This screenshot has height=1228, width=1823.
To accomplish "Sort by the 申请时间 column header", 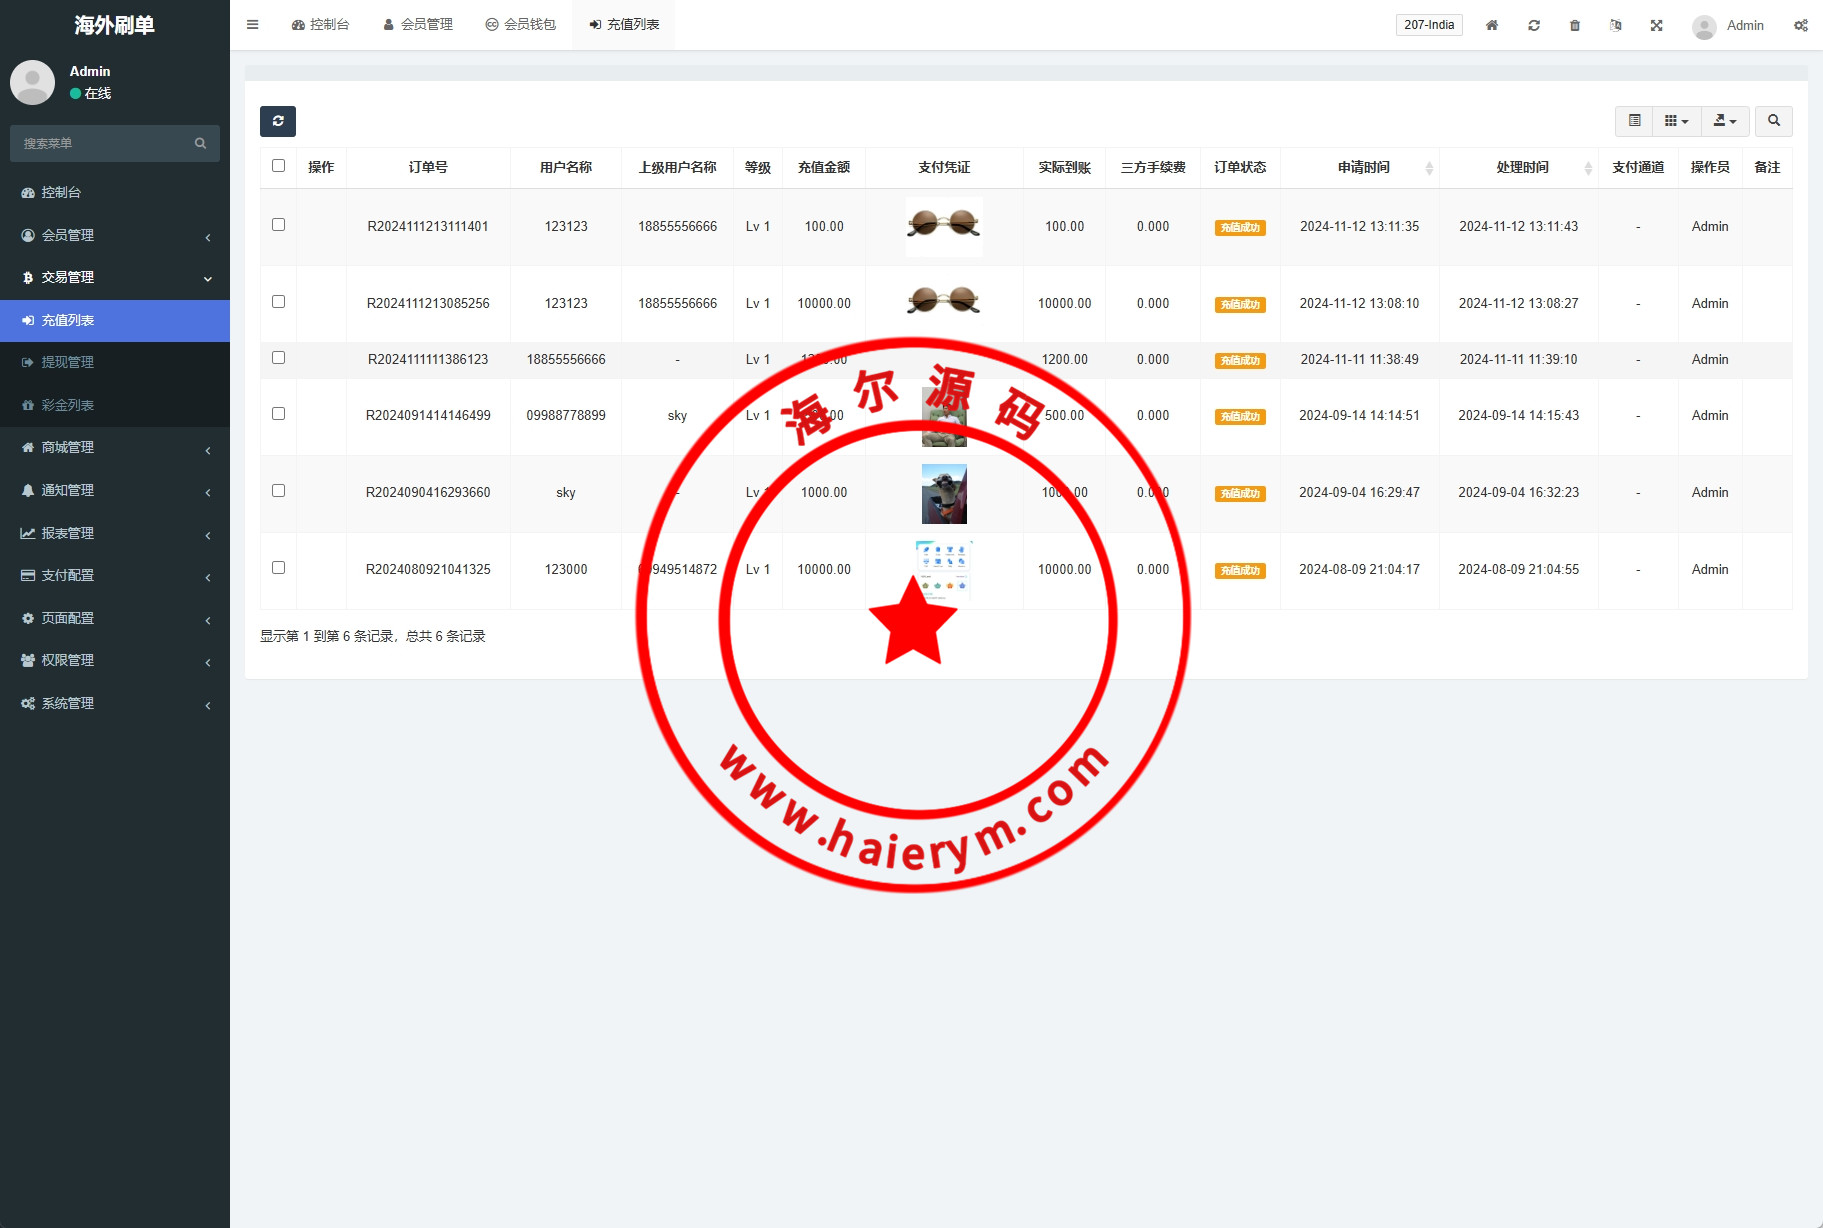I will [x=1363, y=167].
